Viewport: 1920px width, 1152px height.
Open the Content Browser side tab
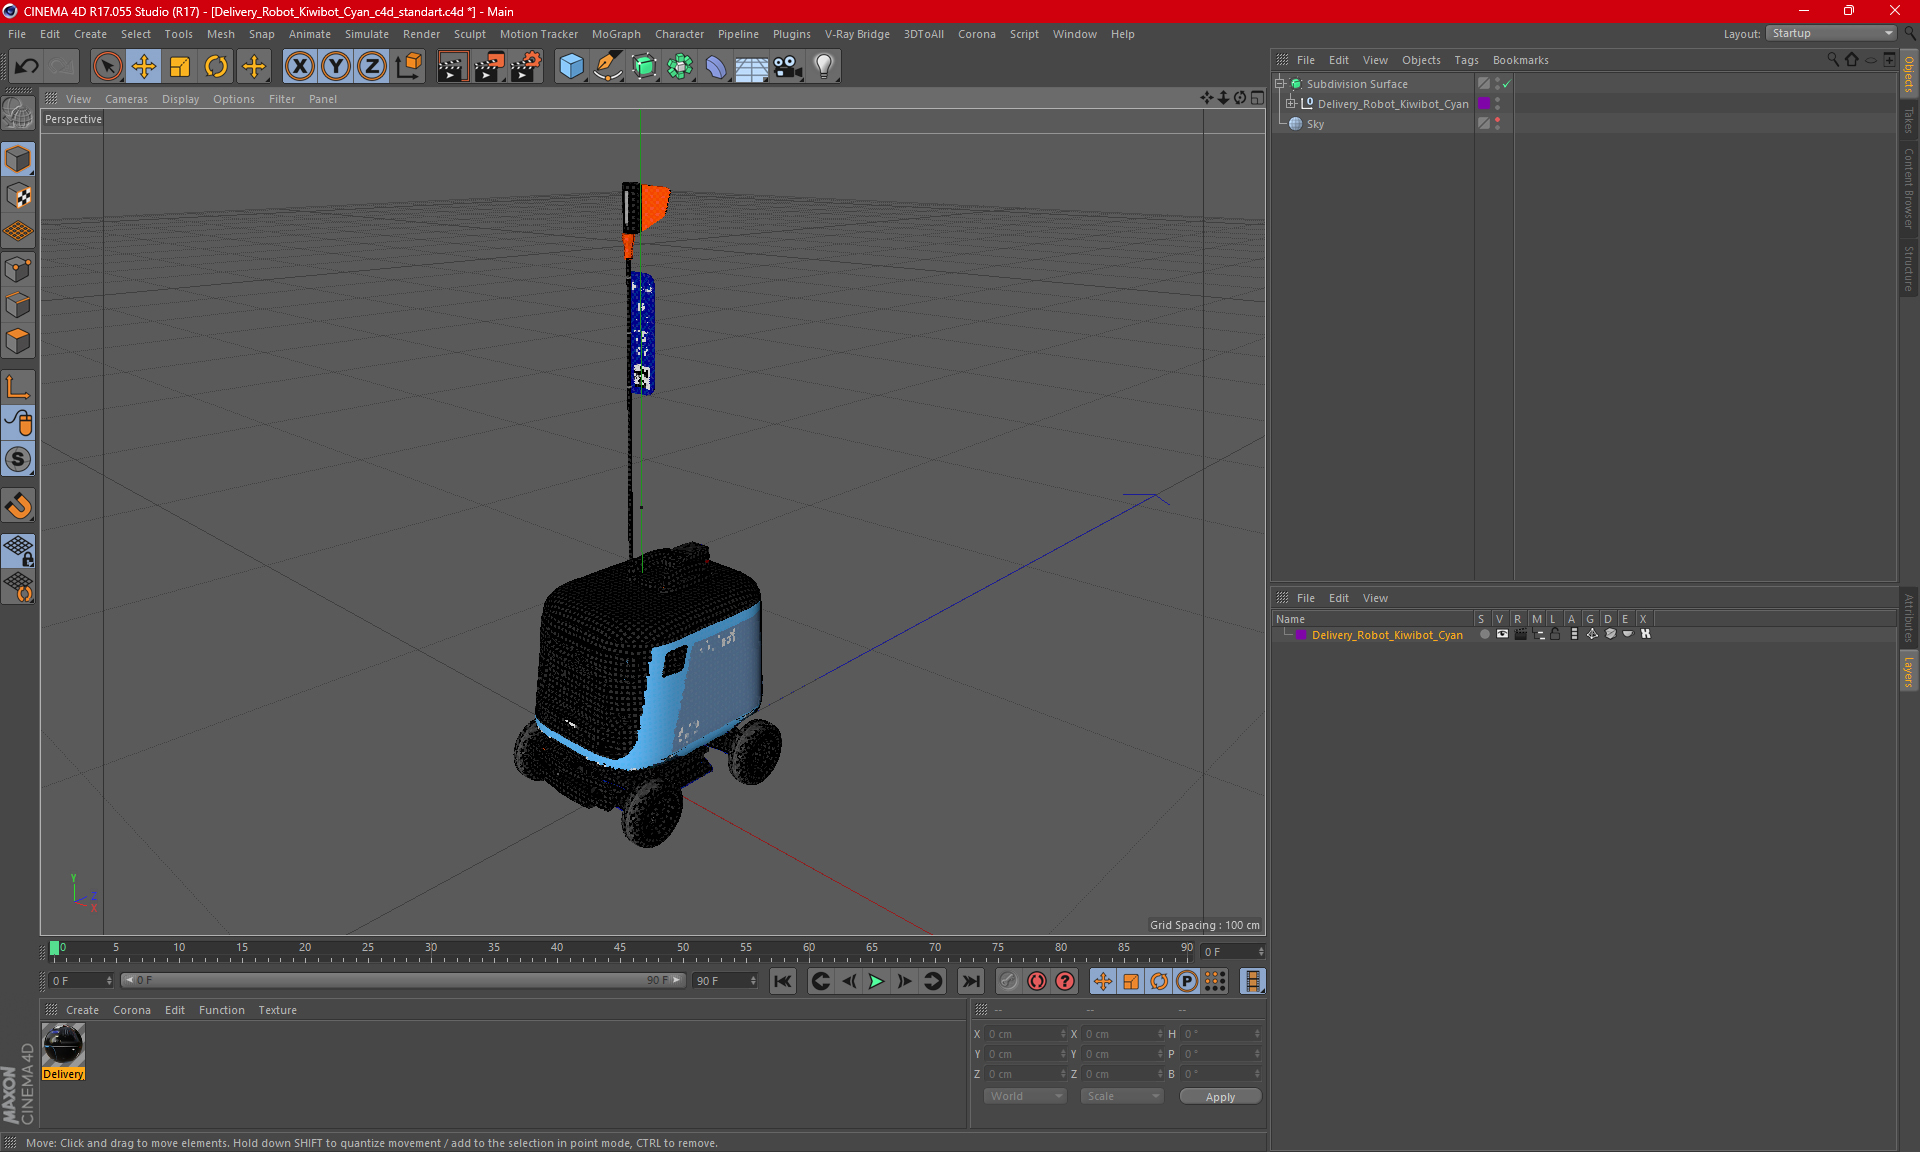[1909, 188]
